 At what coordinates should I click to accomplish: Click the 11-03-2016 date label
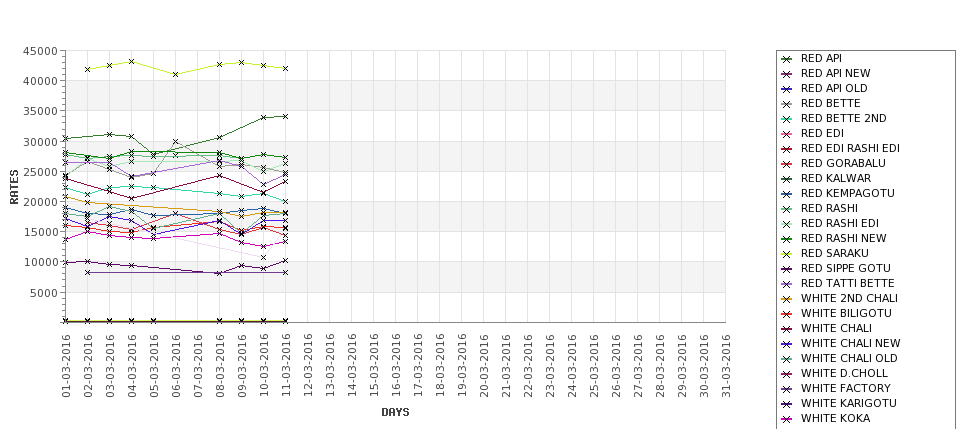286,366
